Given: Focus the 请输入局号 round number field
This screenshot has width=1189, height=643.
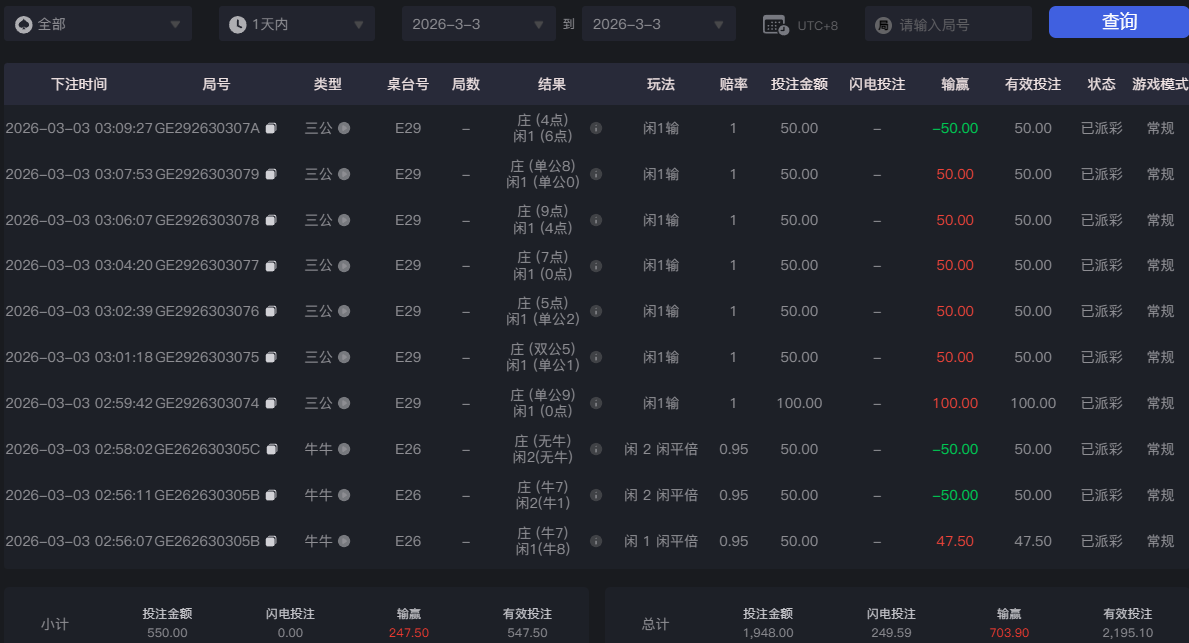Looking at the screenshot, I should pyautogui.click(x=958, y=25).
